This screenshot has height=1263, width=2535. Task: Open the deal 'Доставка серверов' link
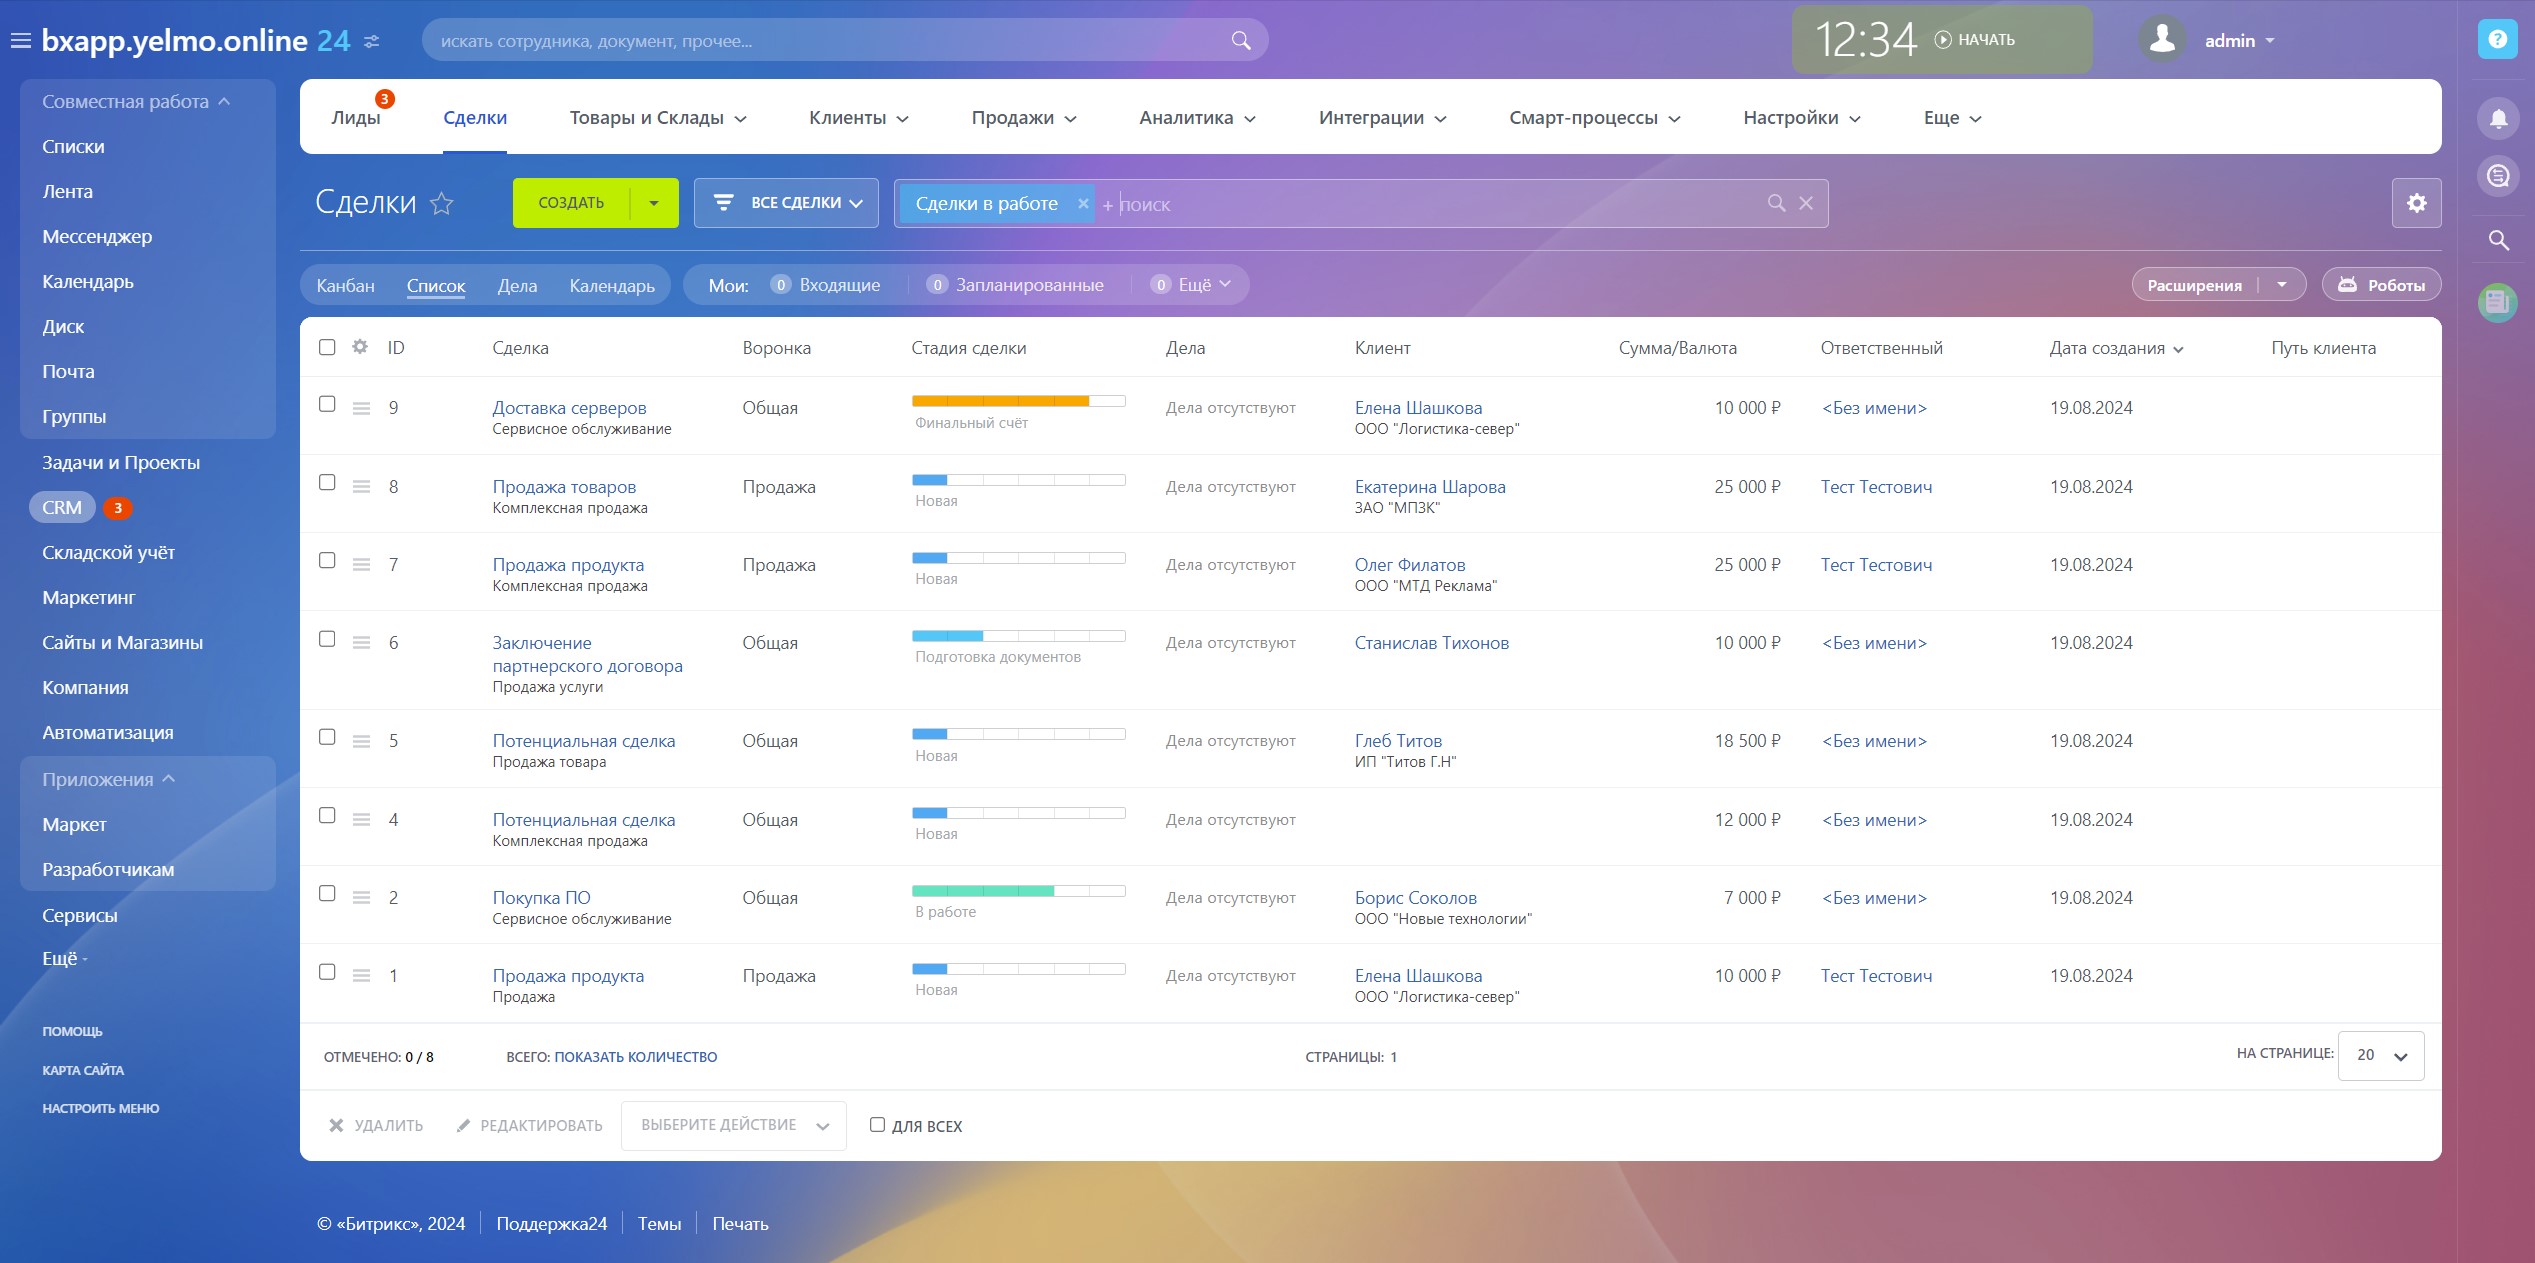pos(569,408)
